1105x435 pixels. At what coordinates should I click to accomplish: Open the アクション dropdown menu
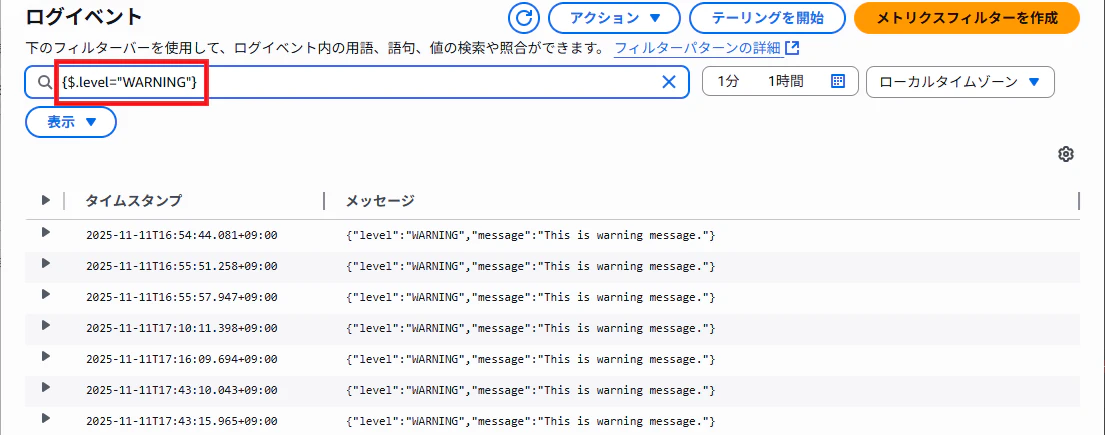615,18
